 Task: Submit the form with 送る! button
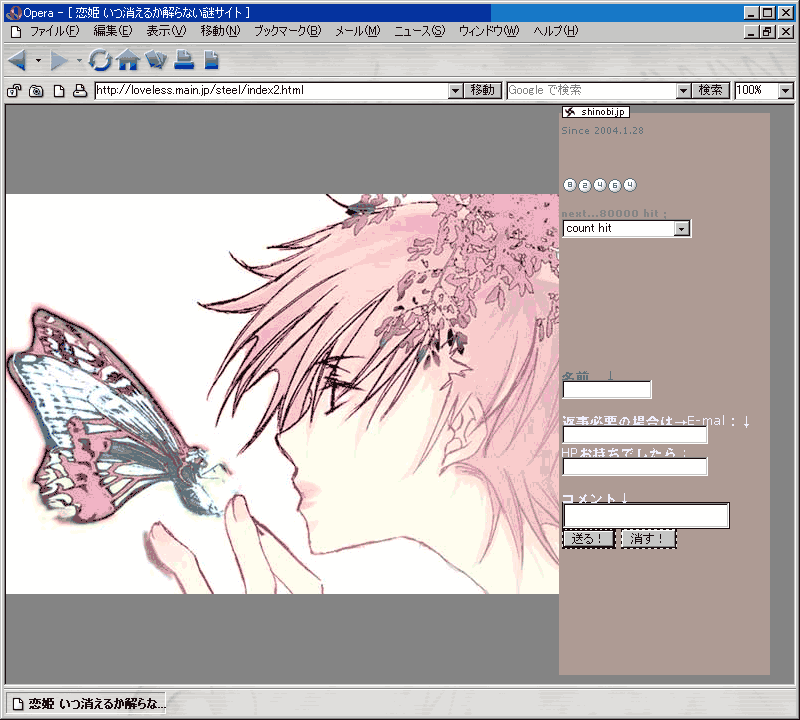589,539
